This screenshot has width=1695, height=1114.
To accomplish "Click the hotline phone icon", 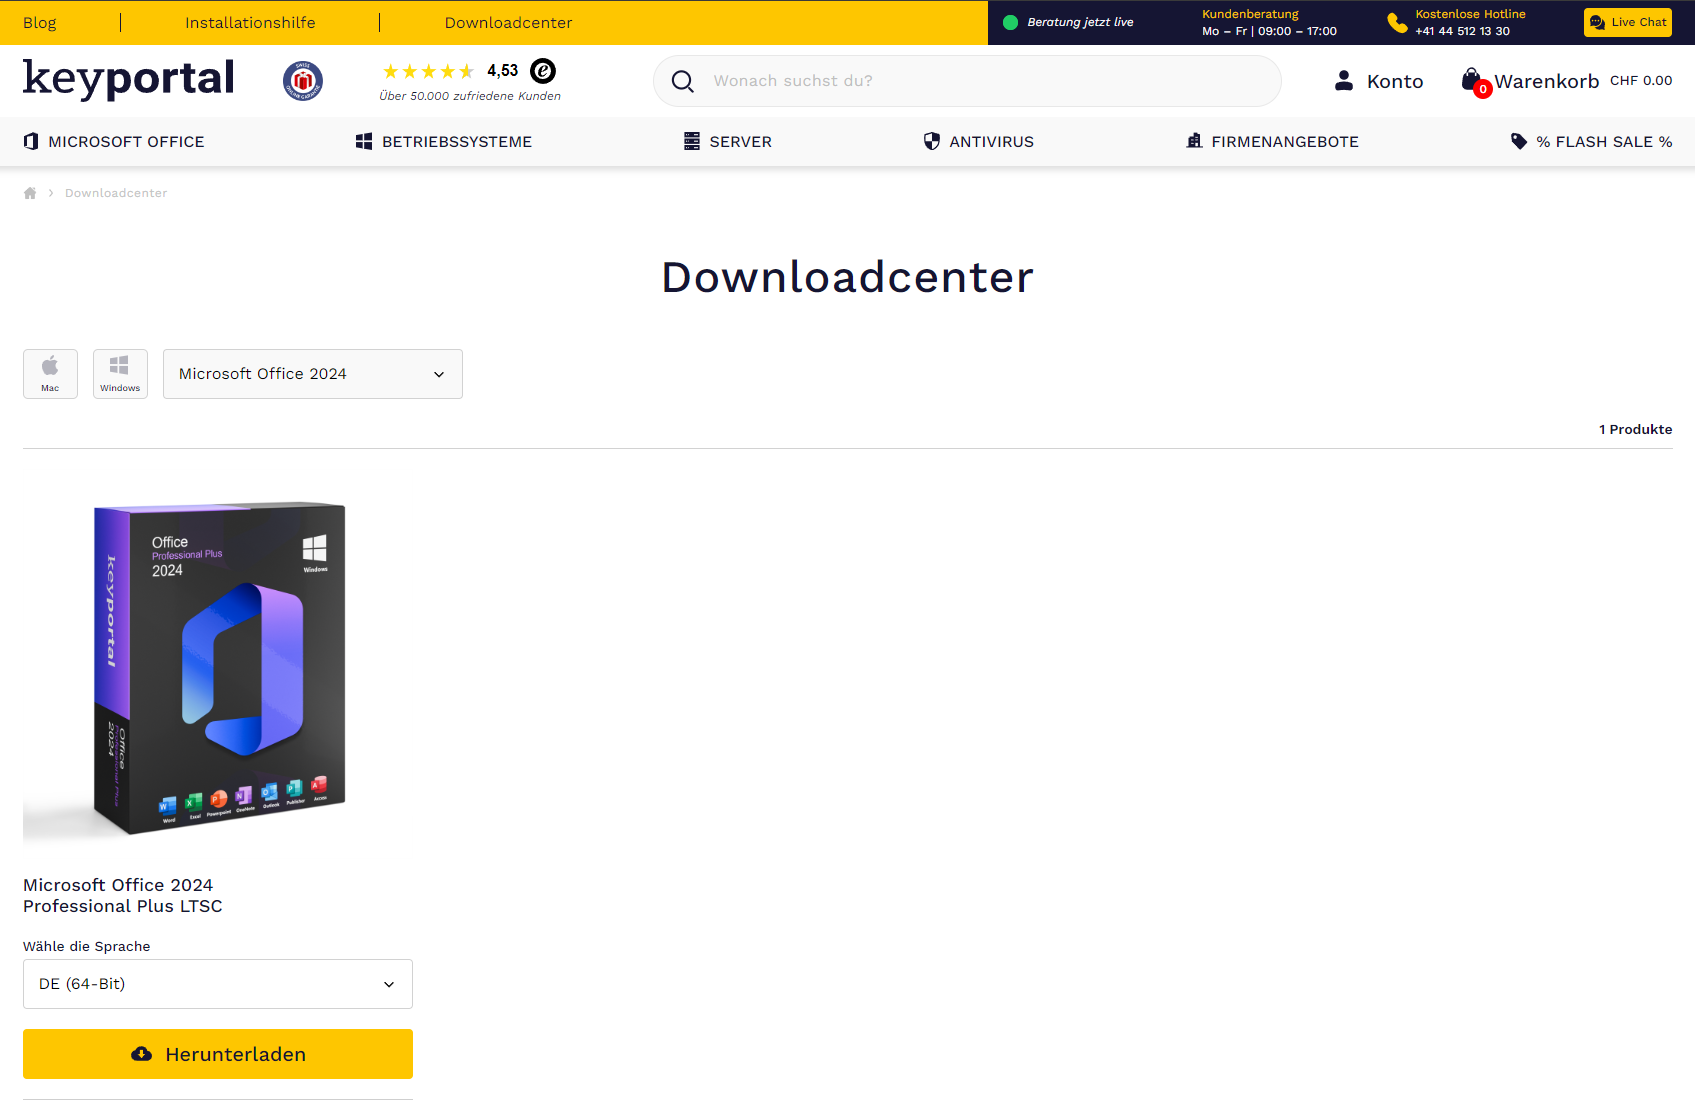I will click(x=1397, y=22).
